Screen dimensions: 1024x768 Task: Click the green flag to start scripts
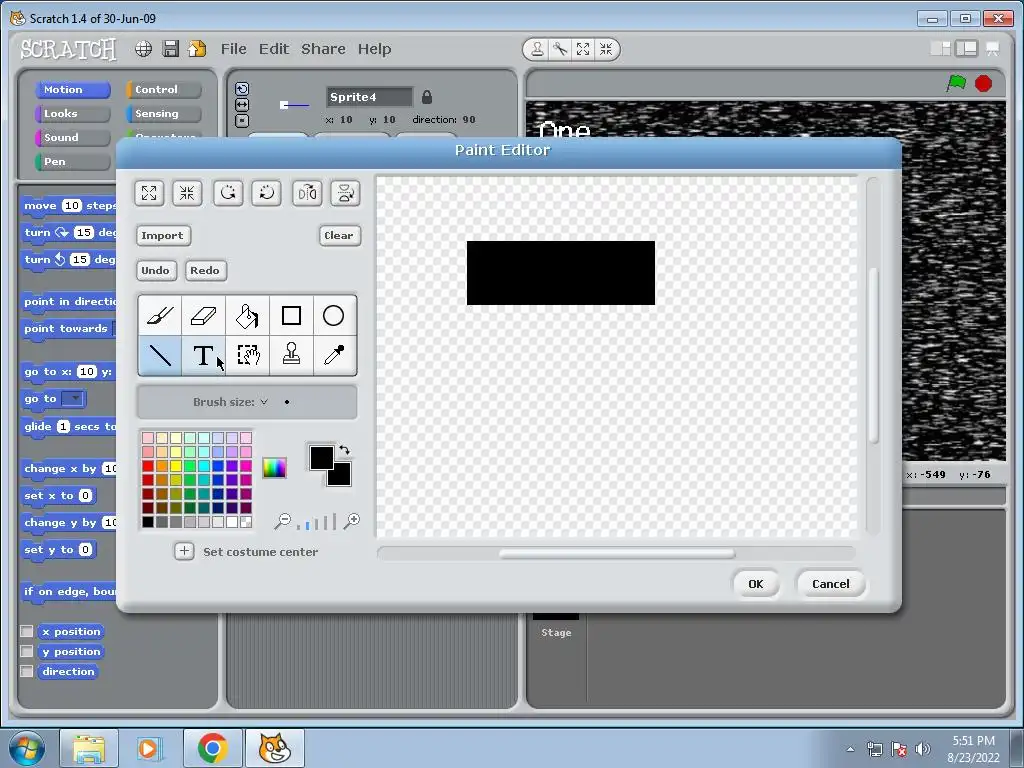[956, 84]
